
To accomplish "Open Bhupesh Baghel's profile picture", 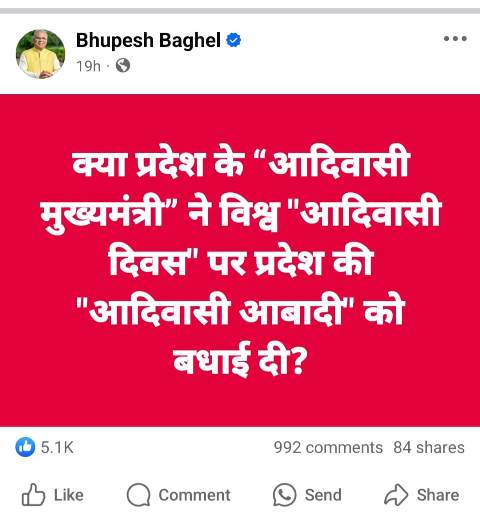I will point(40,54).
